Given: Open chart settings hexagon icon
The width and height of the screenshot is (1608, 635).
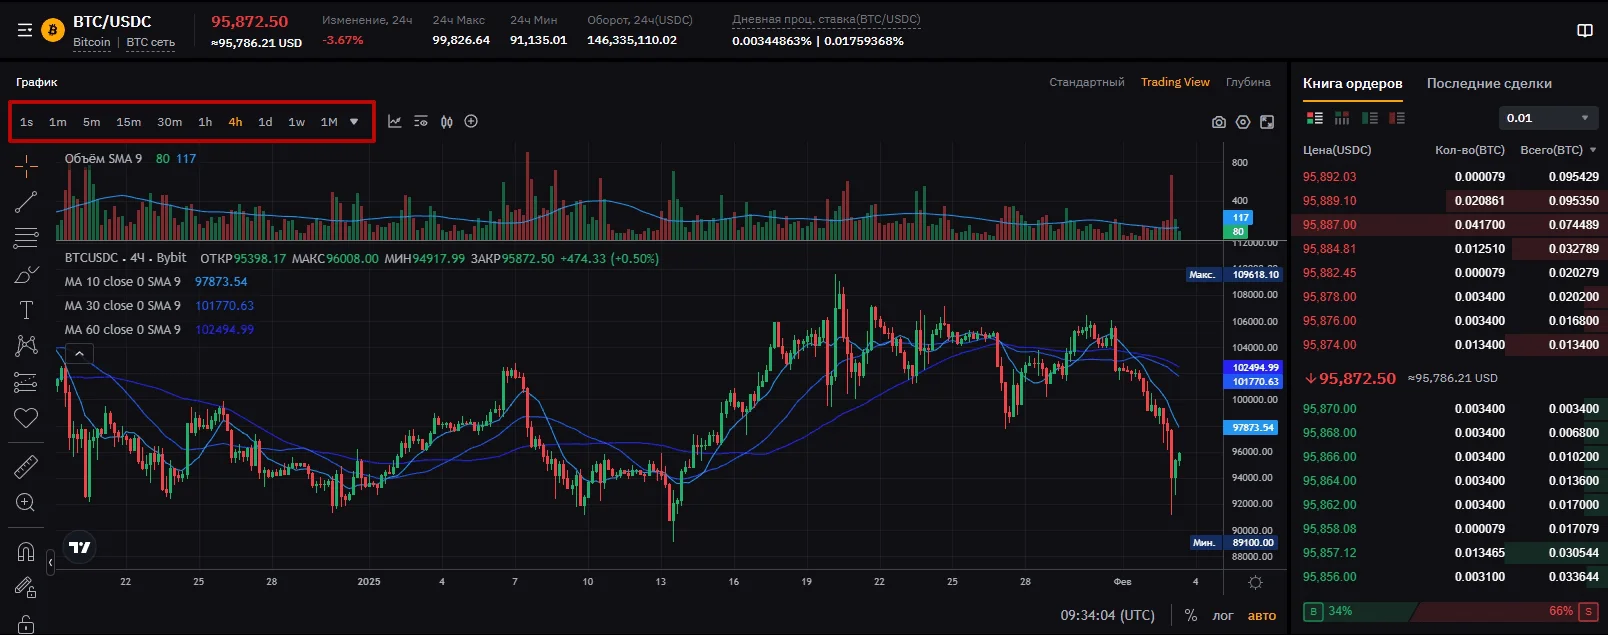Looking at the screenshot, I should (1243, 122).
